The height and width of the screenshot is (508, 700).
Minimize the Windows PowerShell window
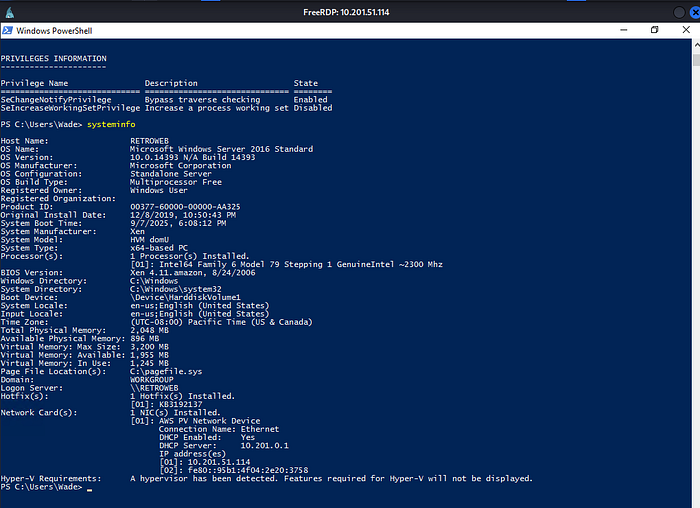click(x=624, y=30)
